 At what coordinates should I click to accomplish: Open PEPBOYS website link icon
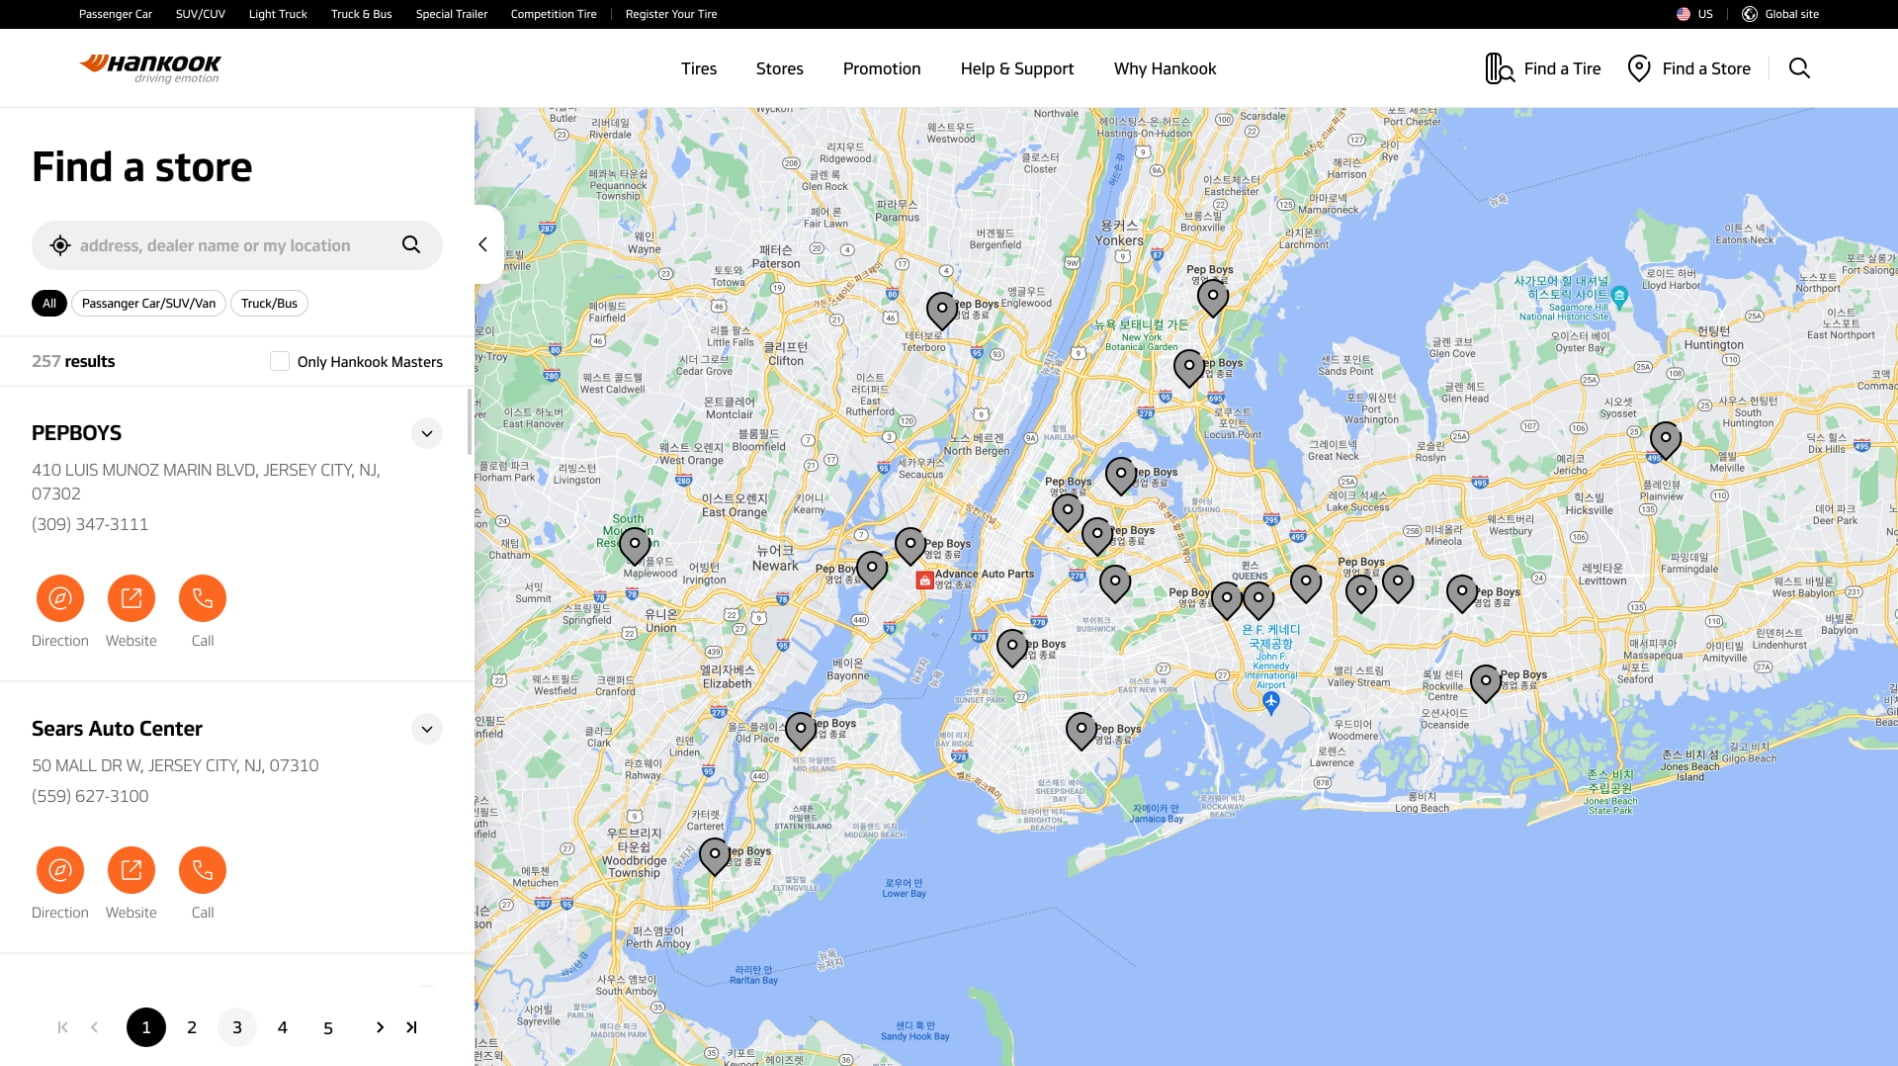131,598
